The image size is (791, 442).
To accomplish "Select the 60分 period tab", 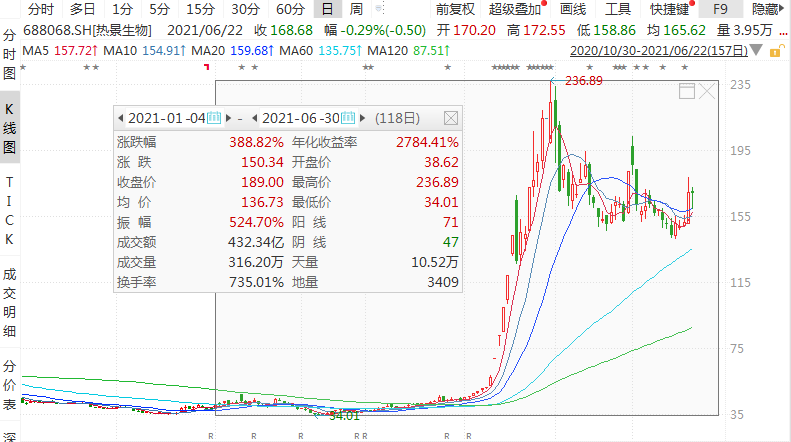I will coord(291,9).
